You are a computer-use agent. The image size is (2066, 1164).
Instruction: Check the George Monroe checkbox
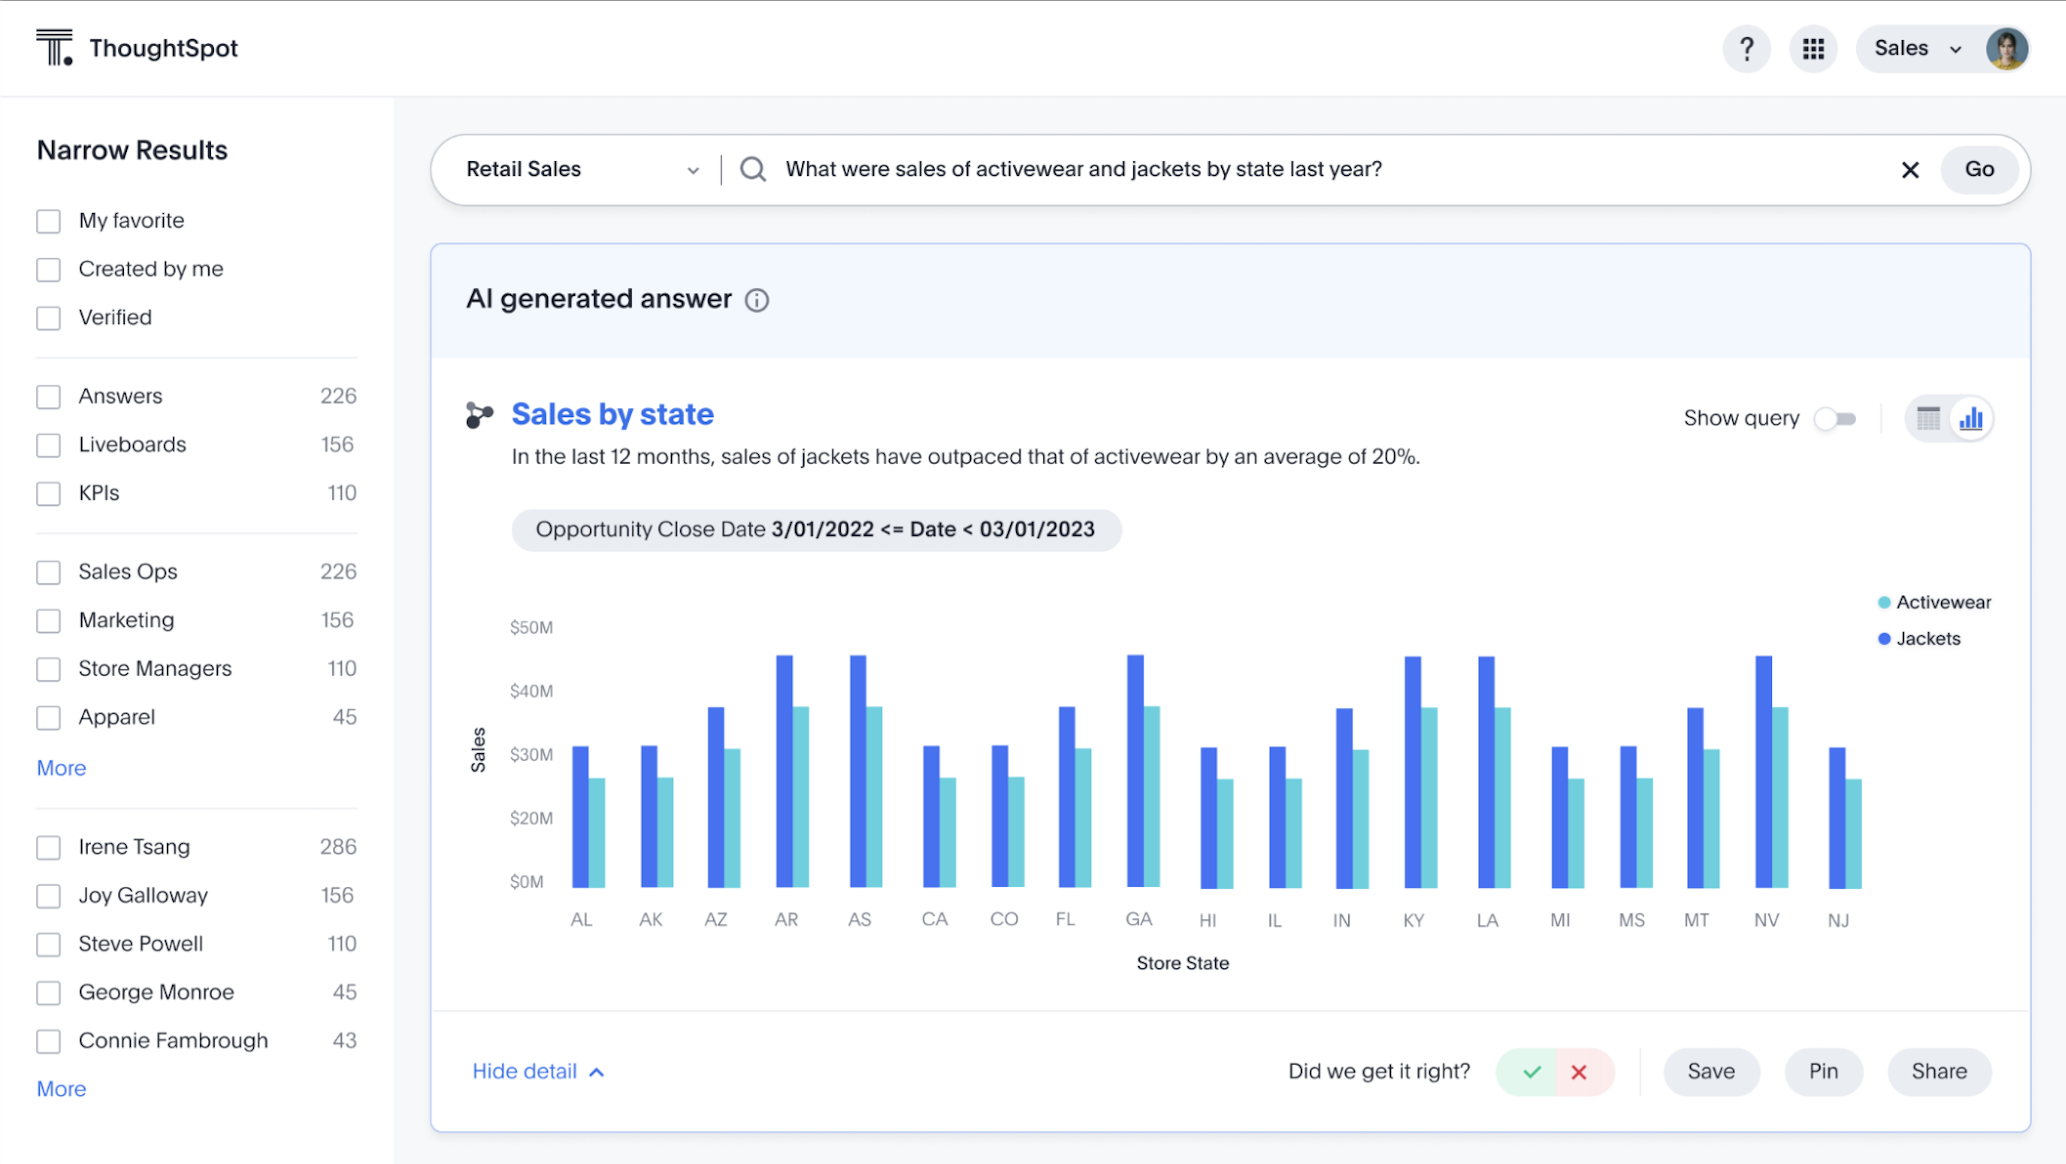pyautogui.click(x=48, y=993)
